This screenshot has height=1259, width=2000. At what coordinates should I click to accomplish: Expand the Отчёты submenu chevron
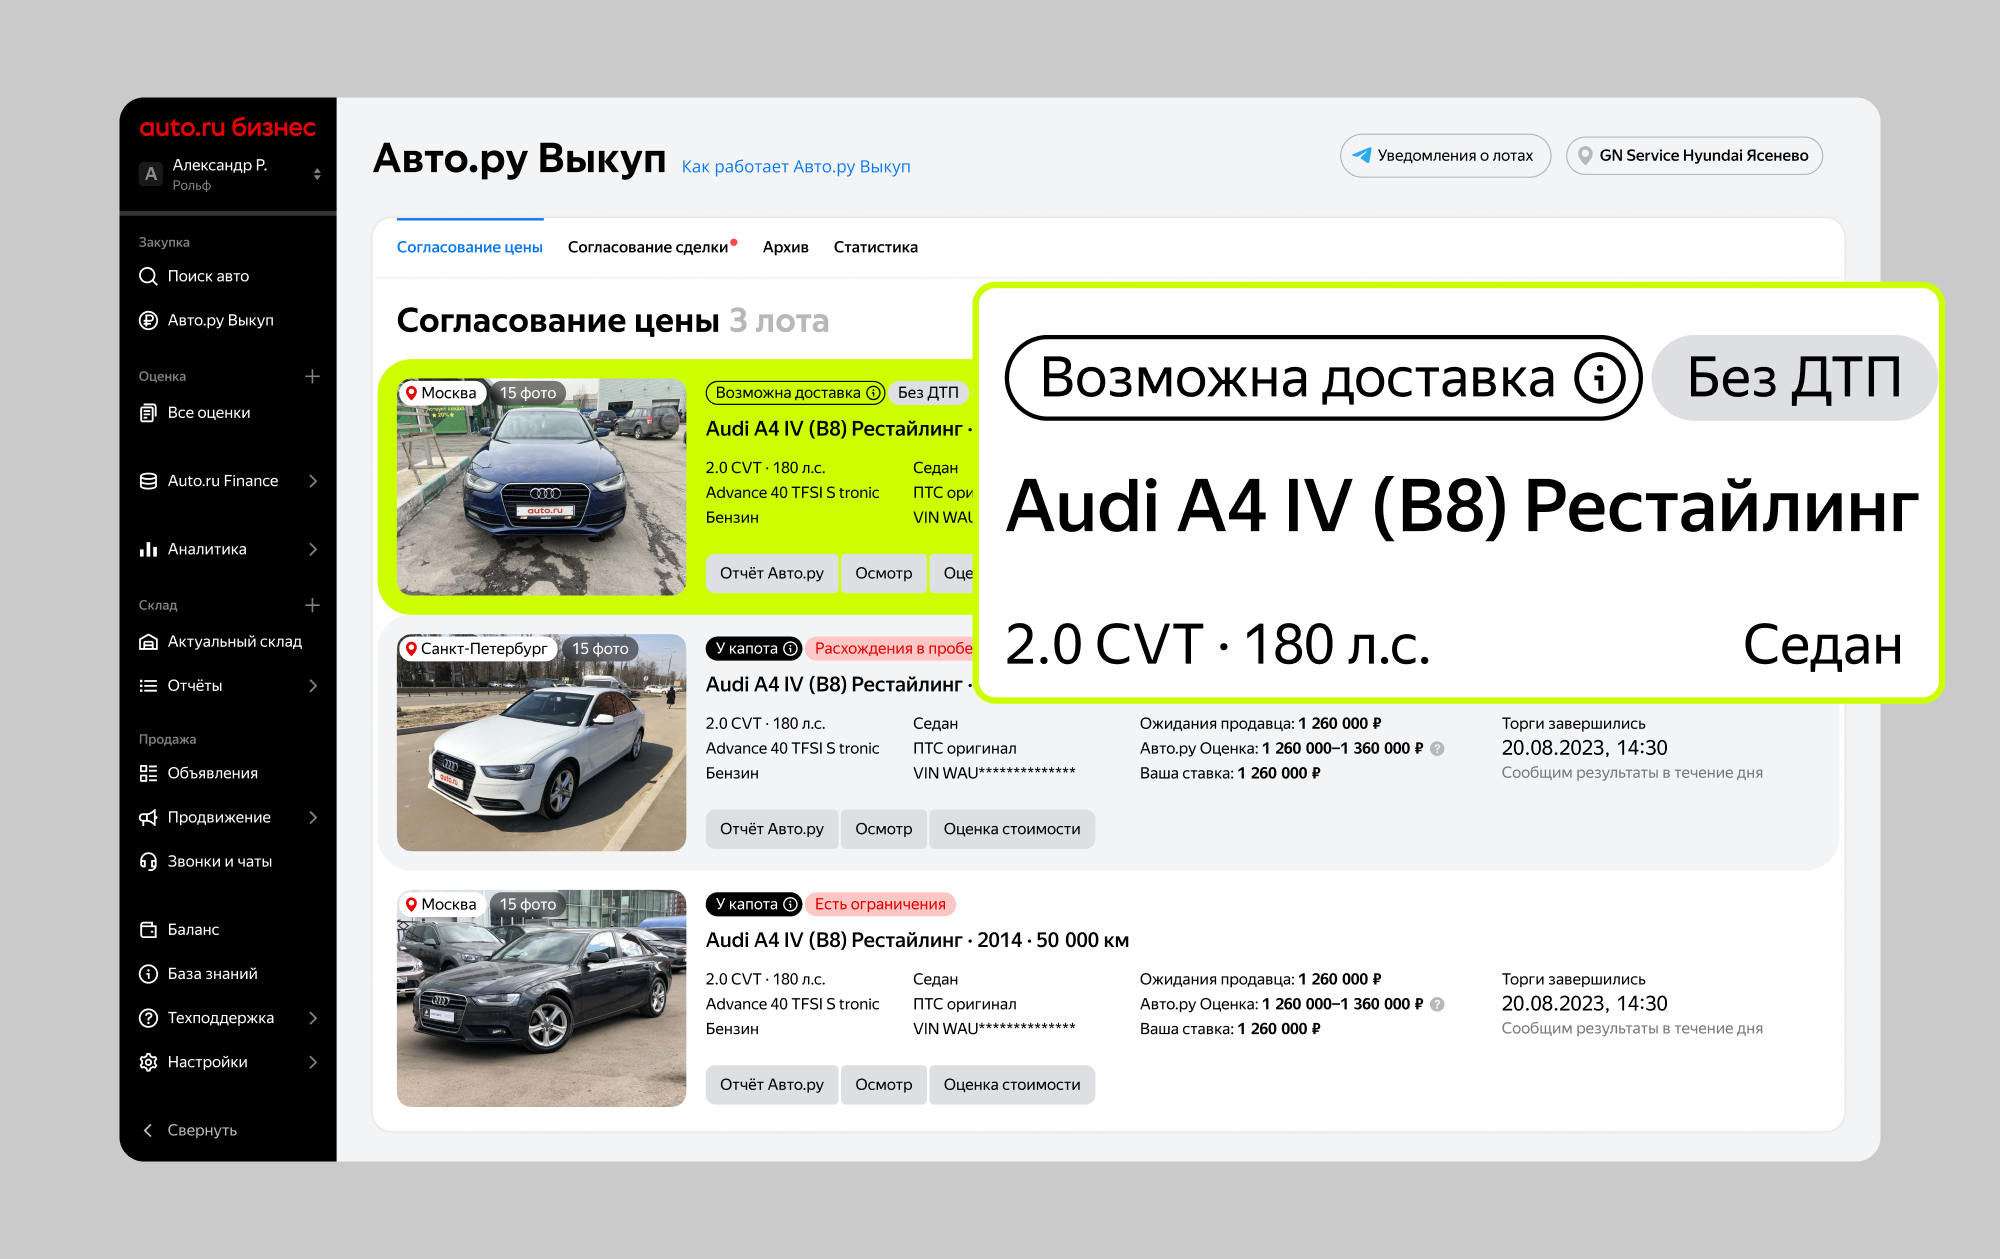coord(313,686)
